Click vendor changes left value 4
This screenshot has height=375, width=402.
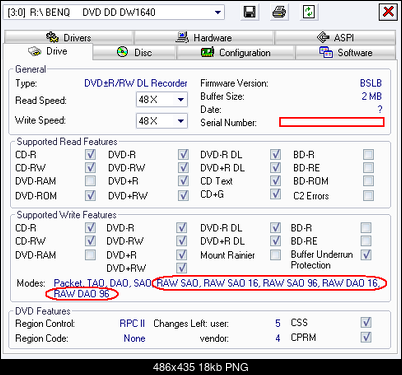(x=278, y=338)
